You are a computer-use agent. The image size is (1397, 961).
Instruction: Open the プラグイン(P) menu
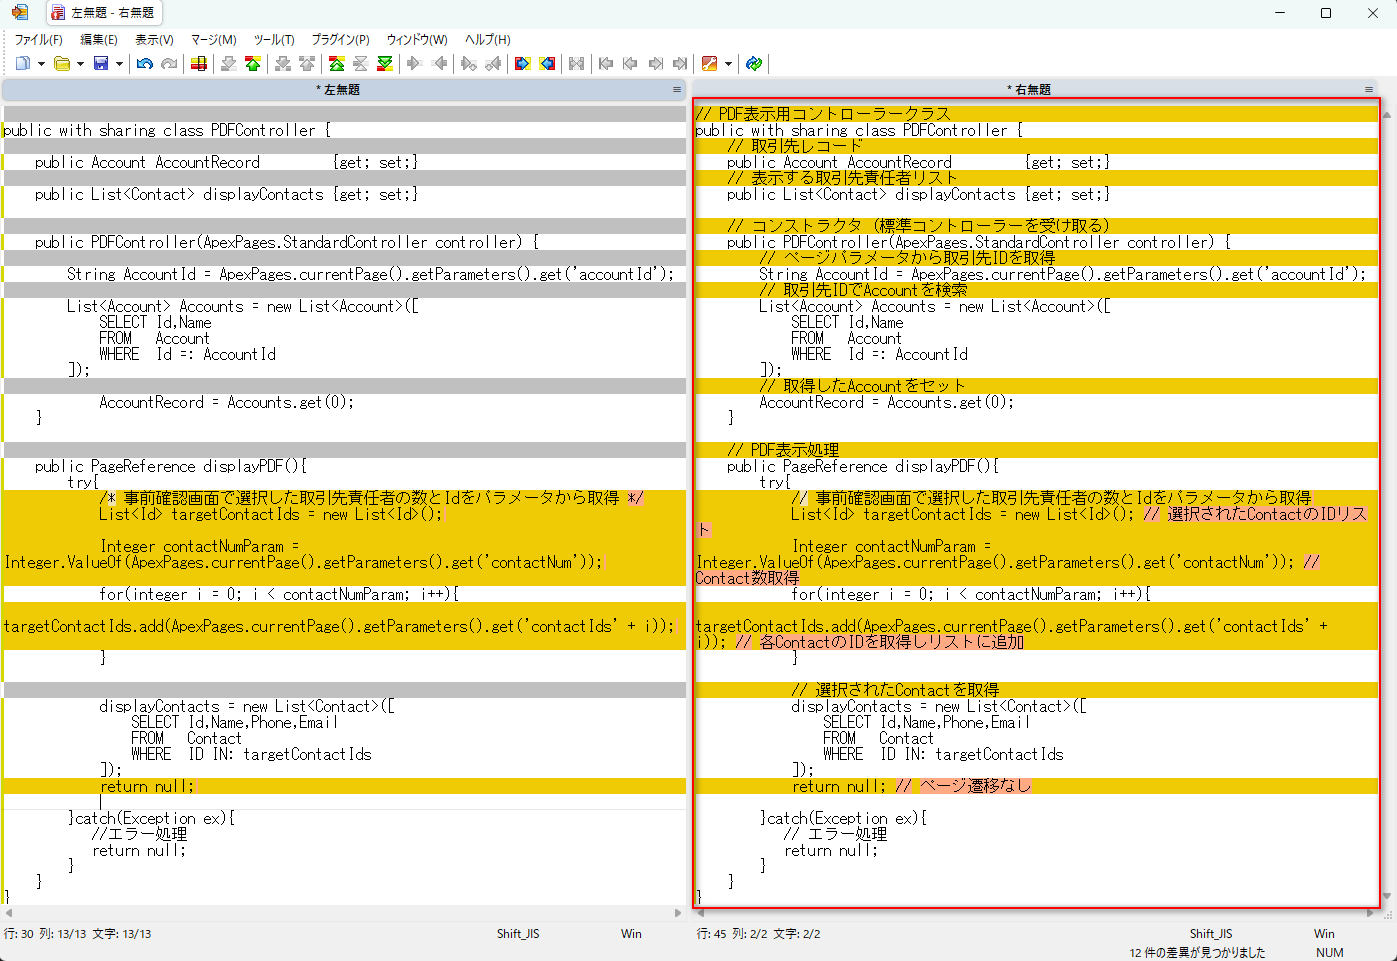[340, 40]
